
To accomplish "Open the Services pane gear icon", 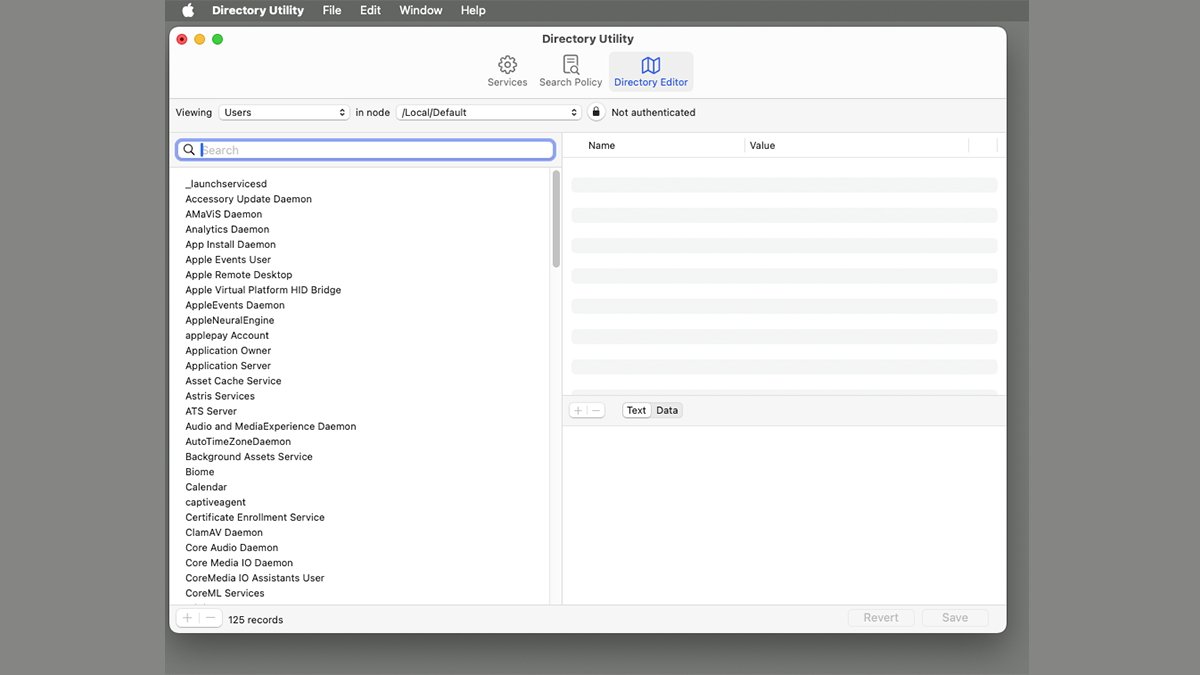I will point(507,65).
